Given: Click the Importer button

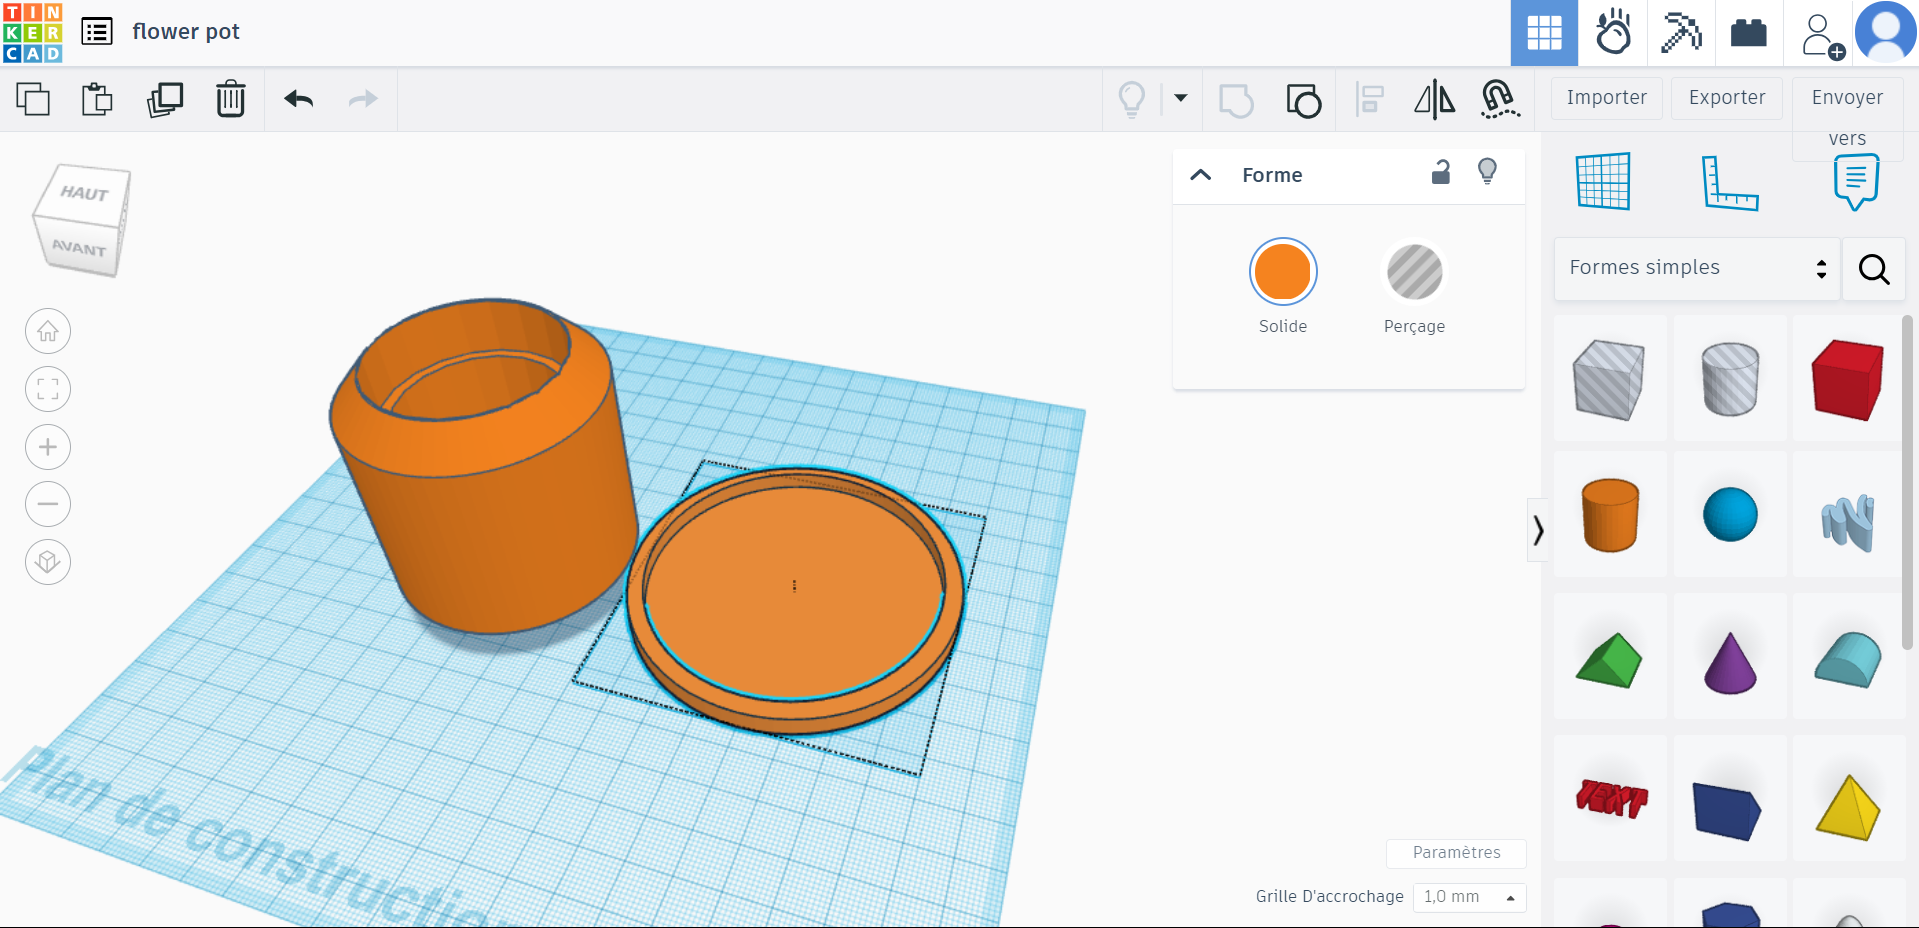Looking at the screenshot, I should 1606,98.
